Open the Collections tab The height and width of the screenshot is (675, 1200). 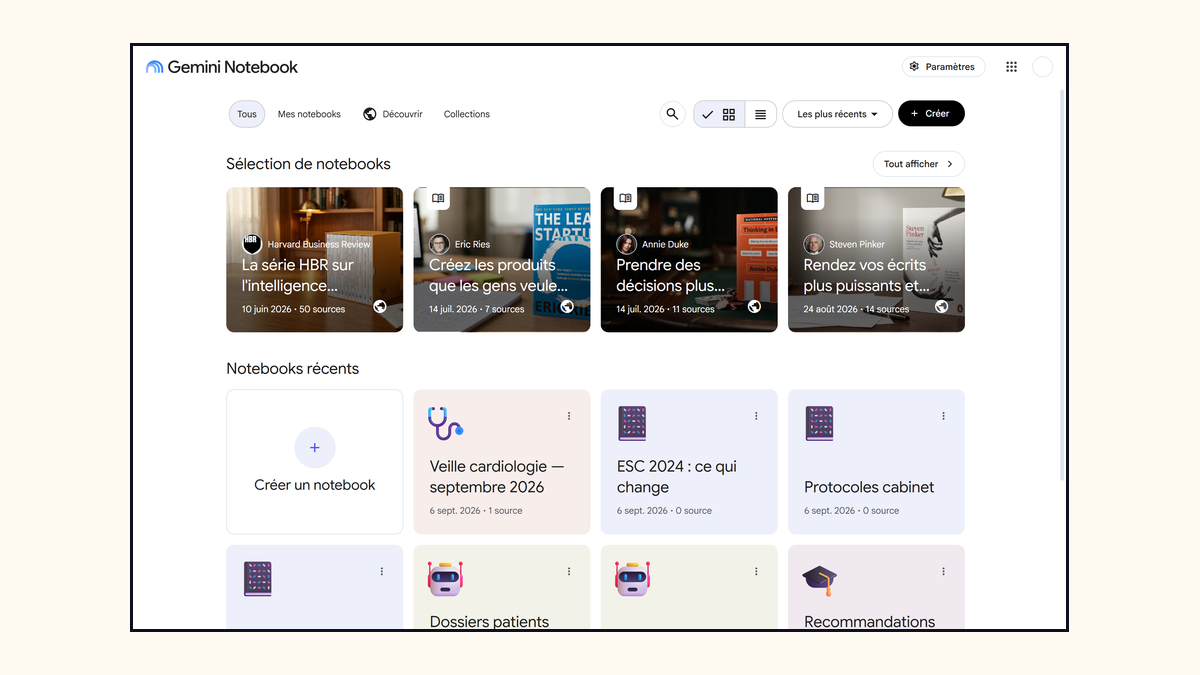[x=467, y=114]
